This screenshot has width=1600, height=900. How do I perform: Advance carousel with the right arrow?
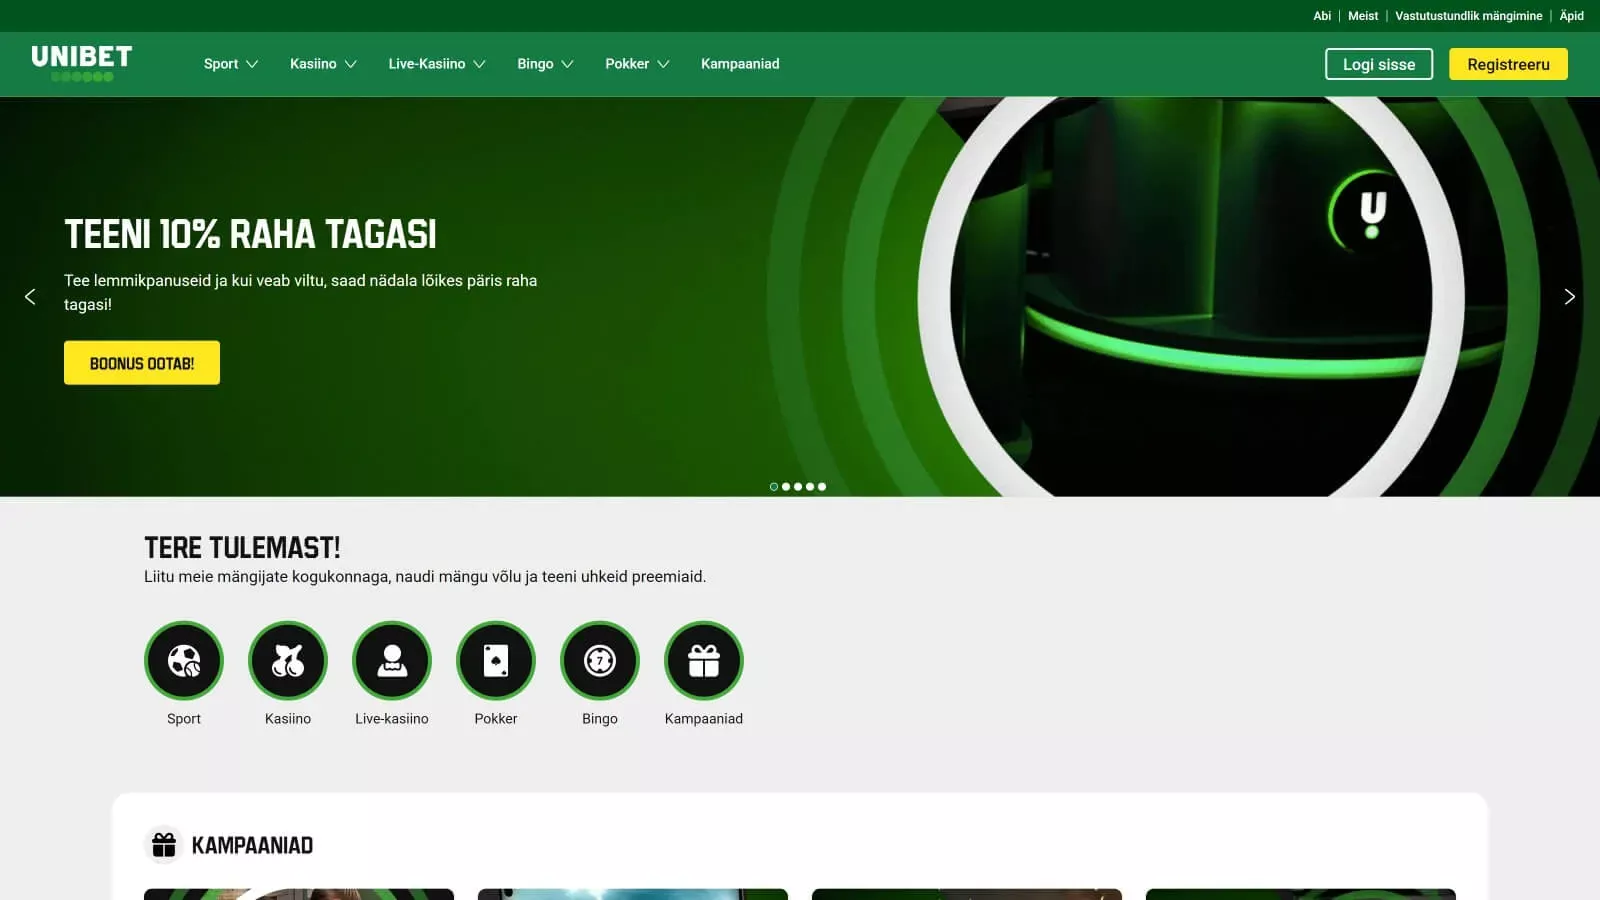click(x=1569, y=296)
